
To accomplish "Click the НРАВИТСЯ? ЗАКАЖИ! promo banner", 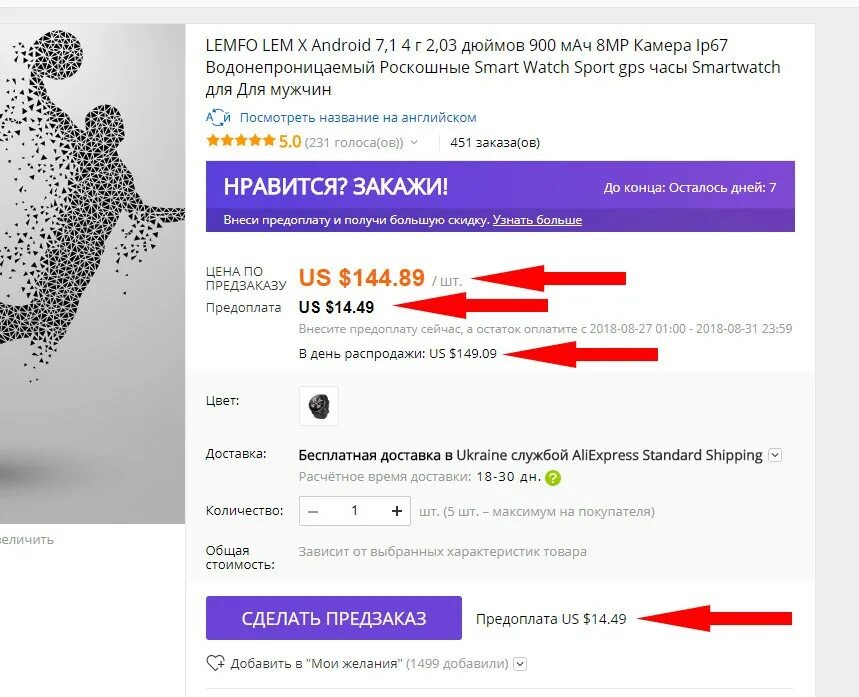I will coord(500,196).
